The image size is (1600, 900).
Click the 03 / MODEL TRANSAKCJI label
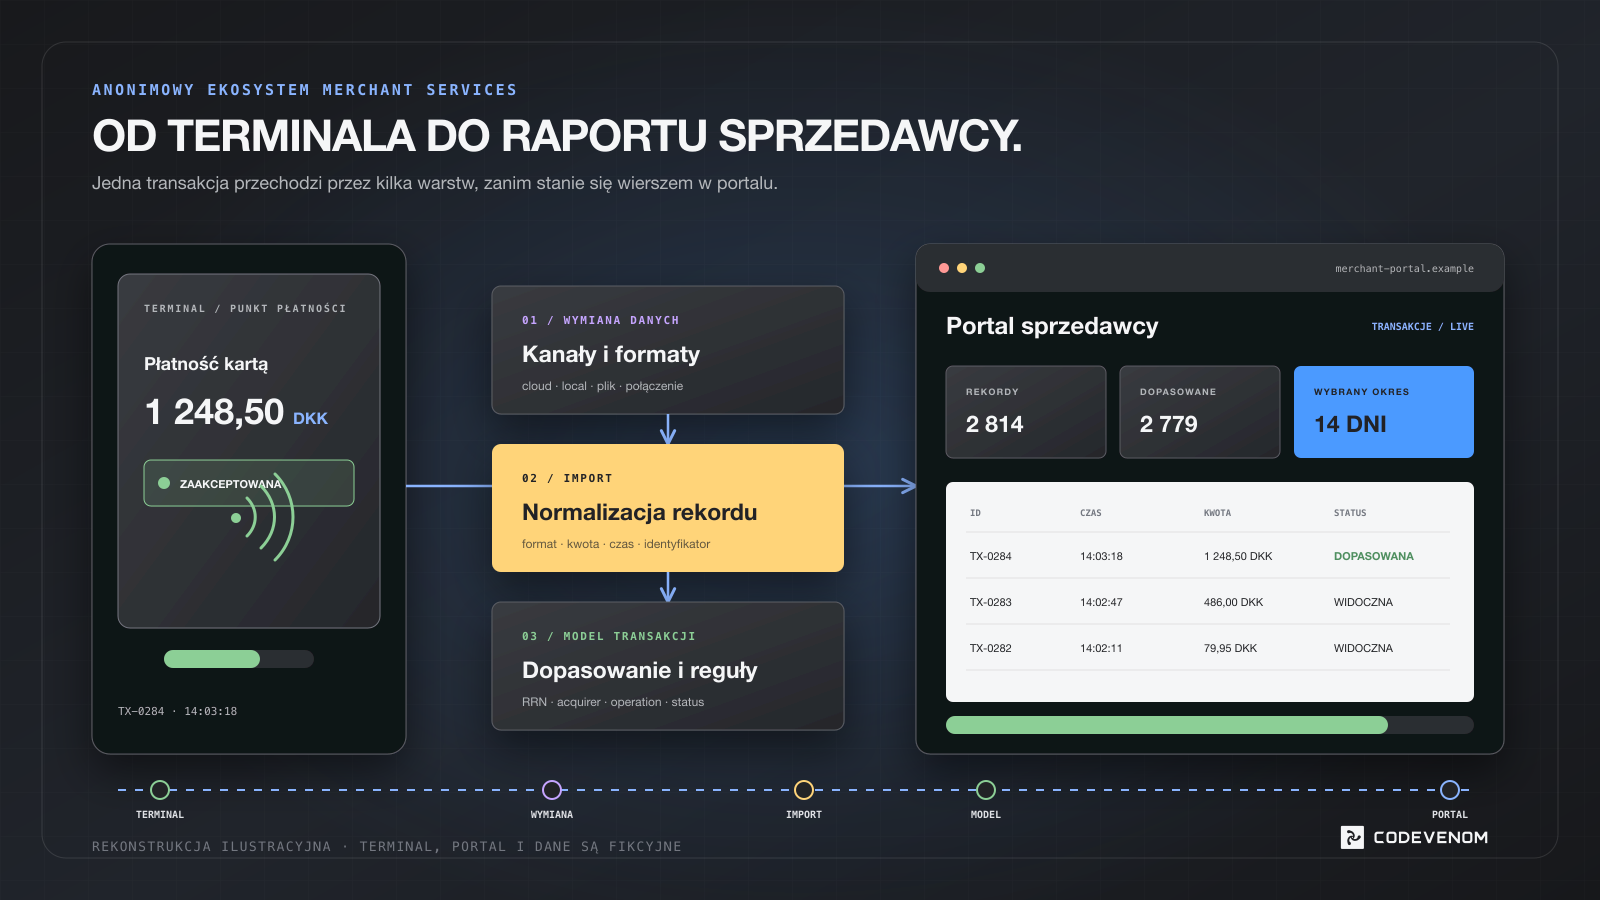click(609, 636)
